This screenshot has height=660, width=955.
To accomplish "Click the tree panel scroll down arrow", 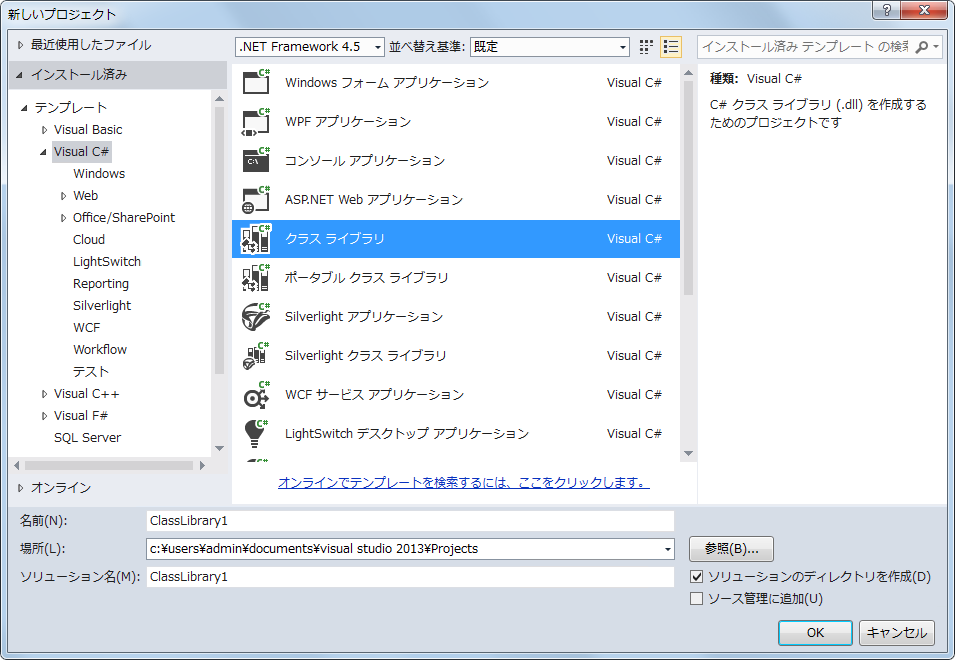I will point(220,448).
